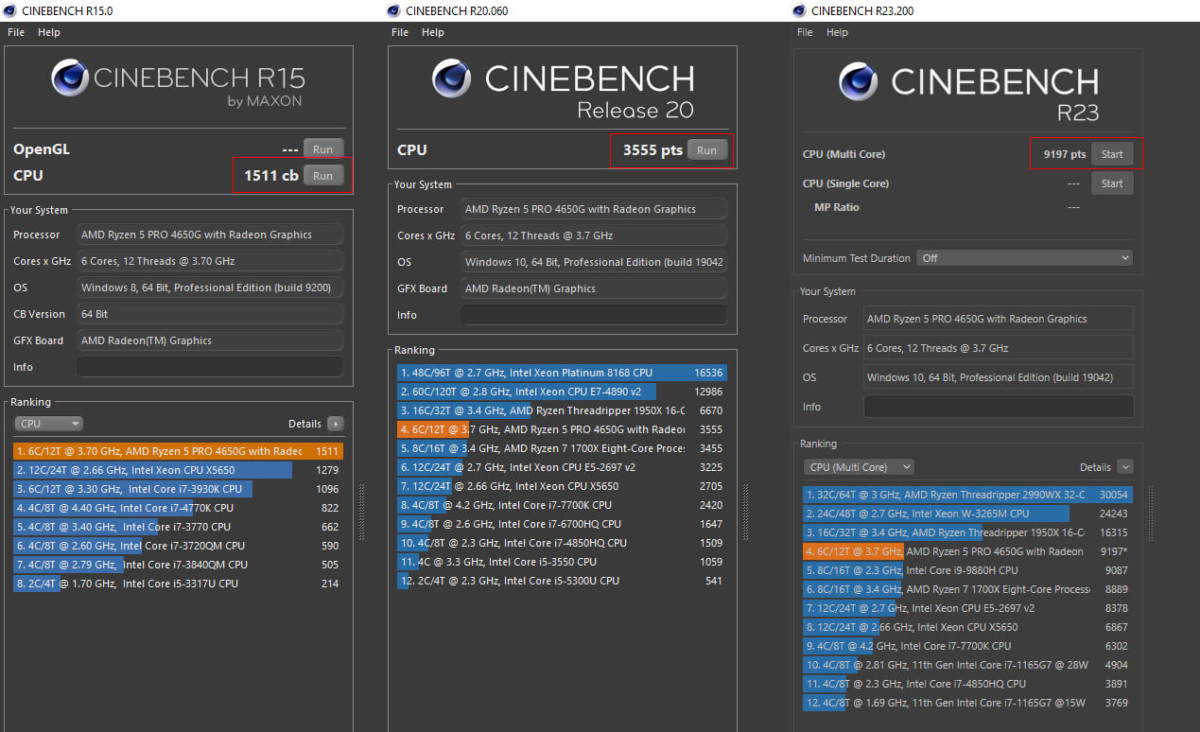Image resolution: width=1200 pixels, height=732 pixels.
Task: Click the OS field in Cinebench R23
Action: (x=999, y=378)
